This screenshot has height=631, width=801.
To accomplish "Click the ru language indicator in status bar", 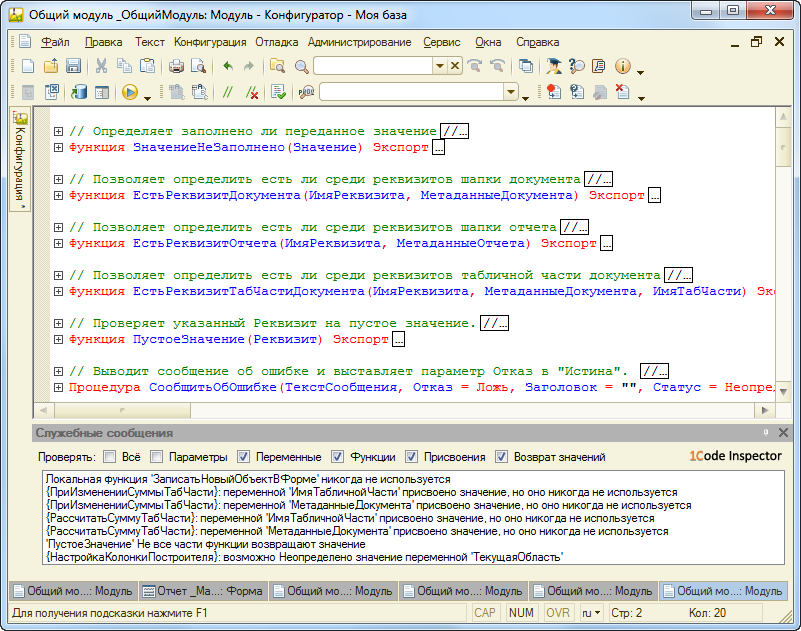I will click(x=590, y=612).
